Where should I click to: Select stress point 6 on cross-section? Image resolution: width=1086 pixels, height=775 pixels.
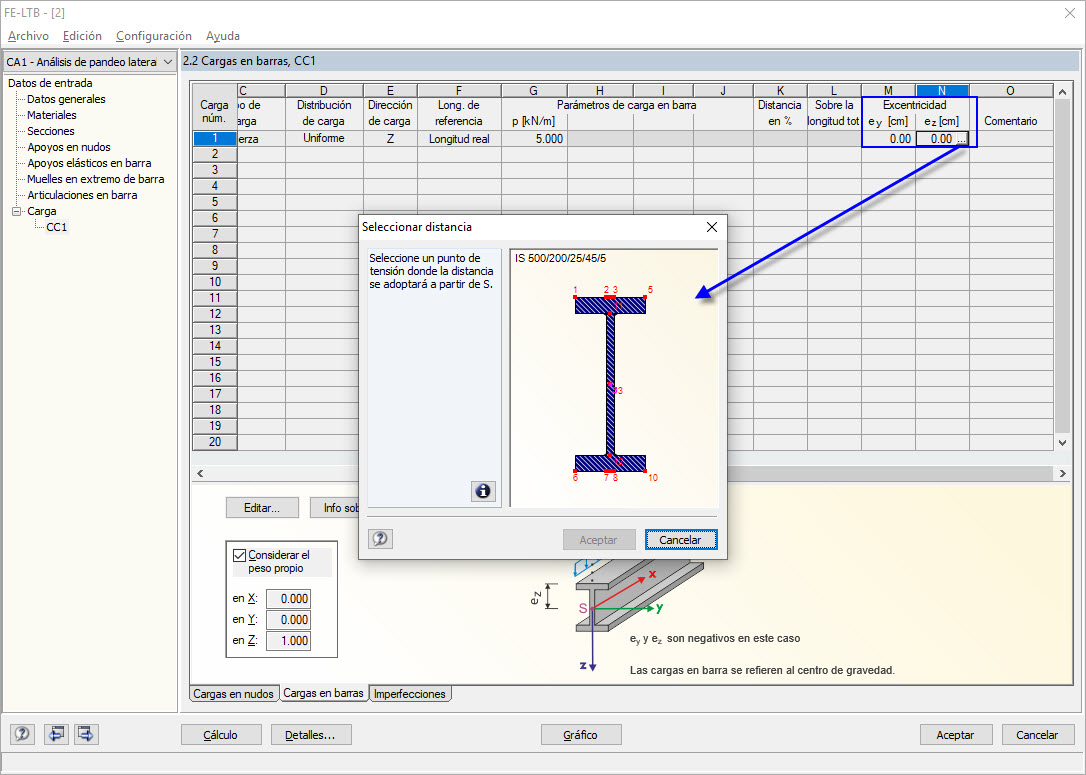[x=576, y=471]
